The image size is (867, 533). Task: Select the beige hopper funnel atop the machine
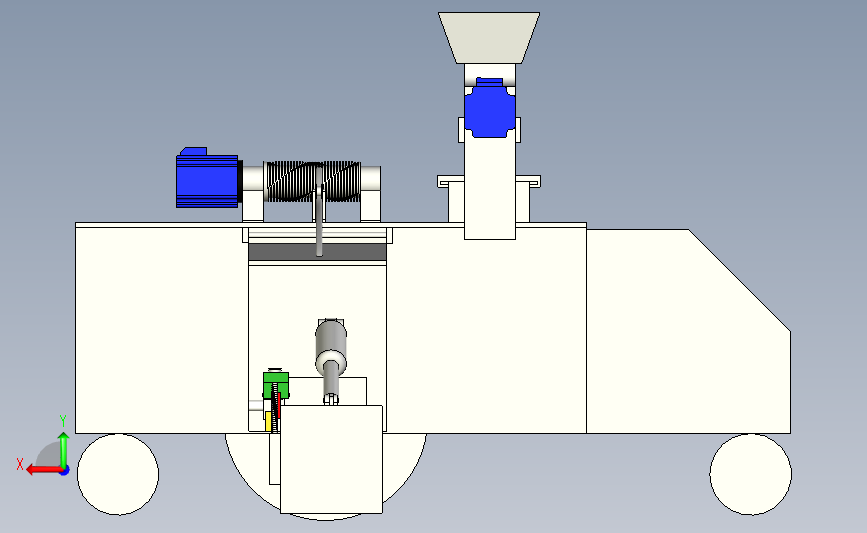[489, 38]
